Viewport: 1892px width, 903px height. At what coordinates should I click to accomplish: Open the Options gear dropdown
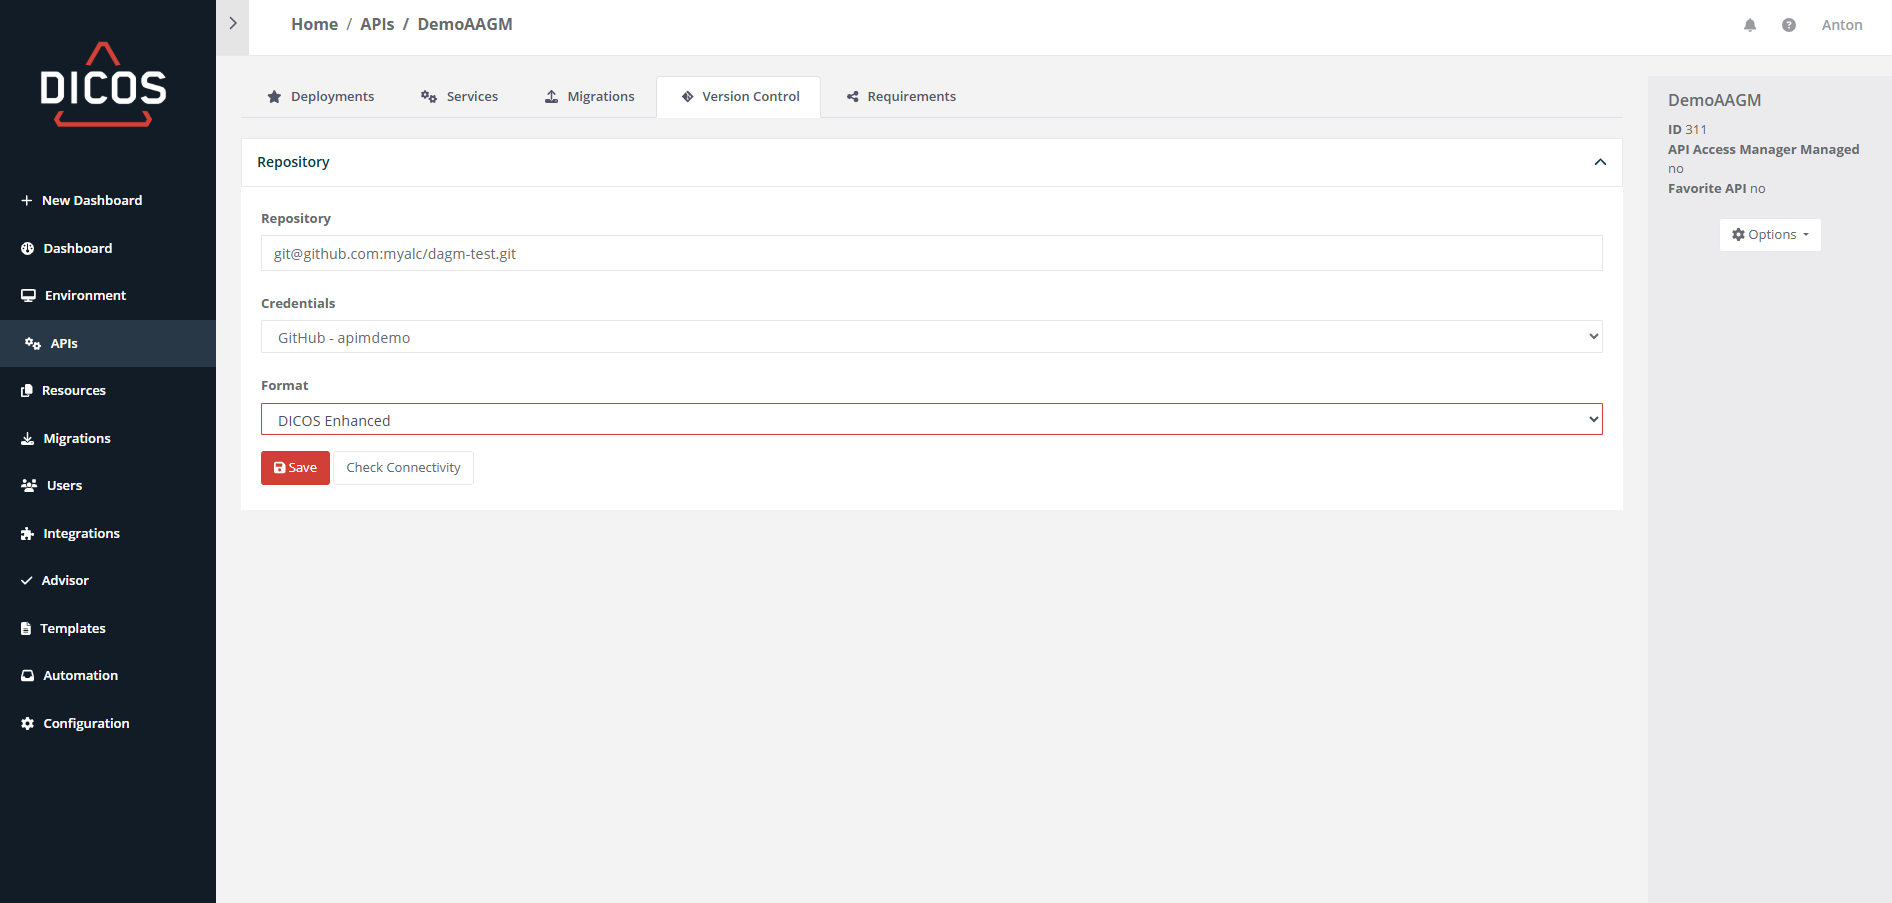1769,235
